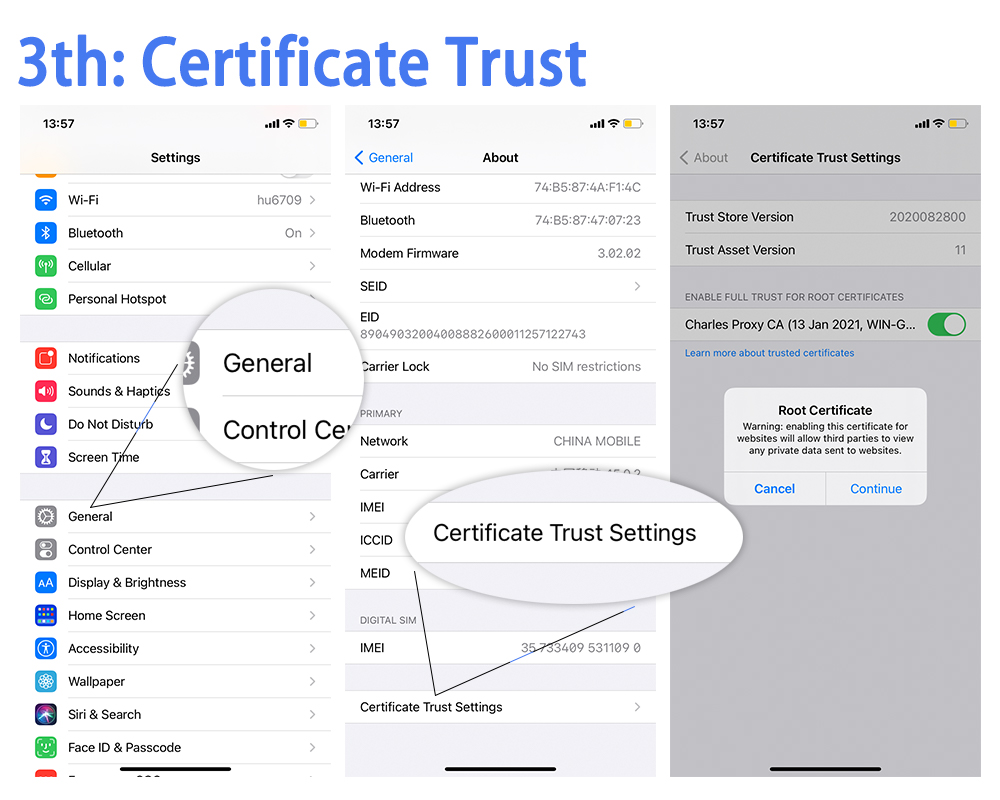Open the Wi-Fi row chevron beside hu6709
Screen dimensions: 1000x800
[x=312, y=200]
